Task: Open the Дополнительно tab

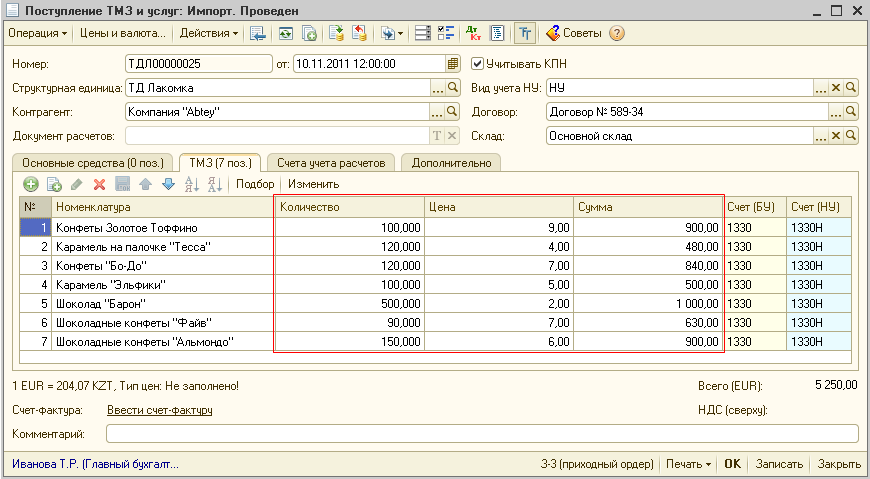Action: click(x=450, y=162)
